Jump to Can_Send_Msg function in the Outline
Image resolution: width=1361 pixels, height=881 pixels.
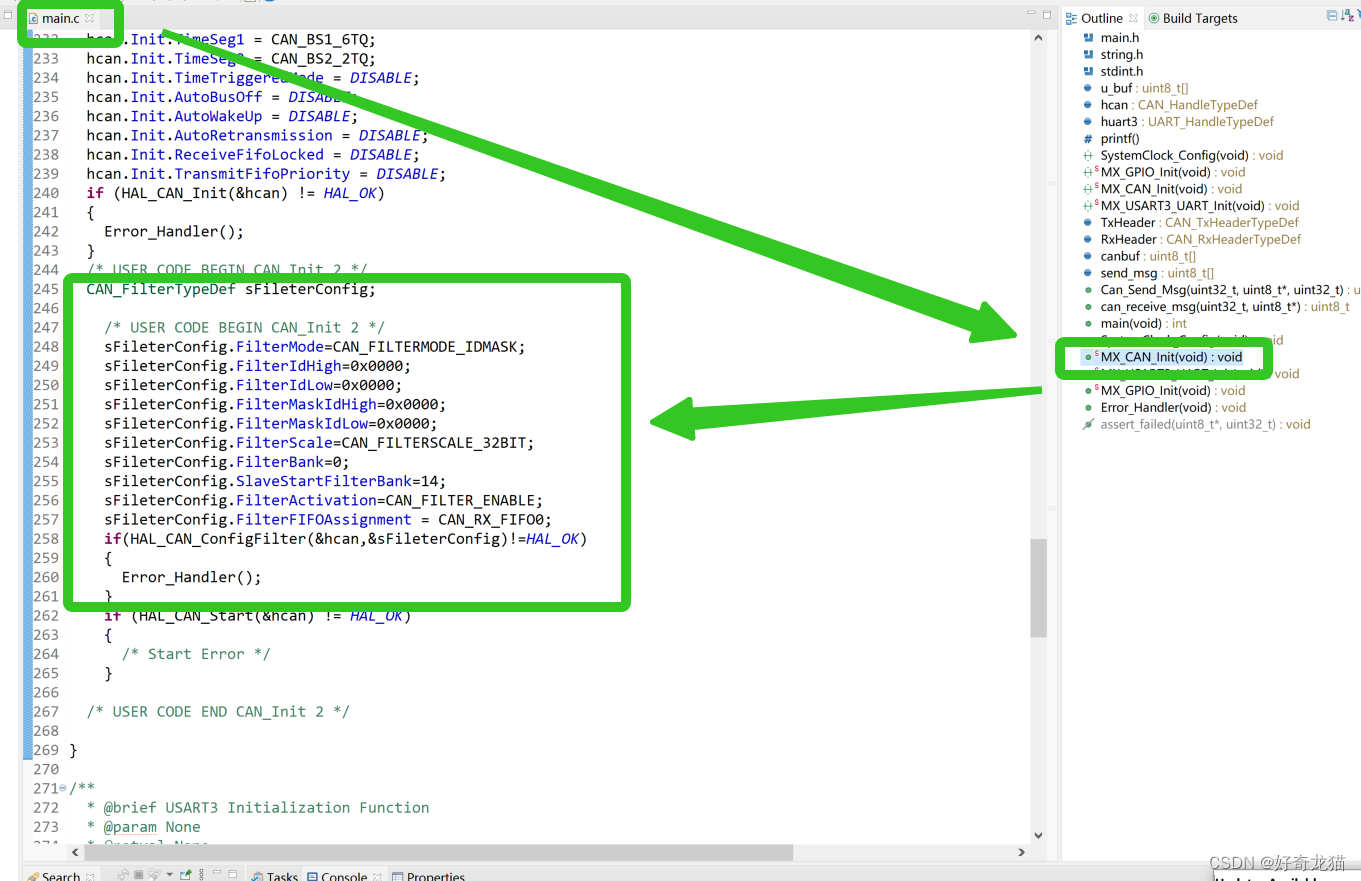[x=1222, y=290]
